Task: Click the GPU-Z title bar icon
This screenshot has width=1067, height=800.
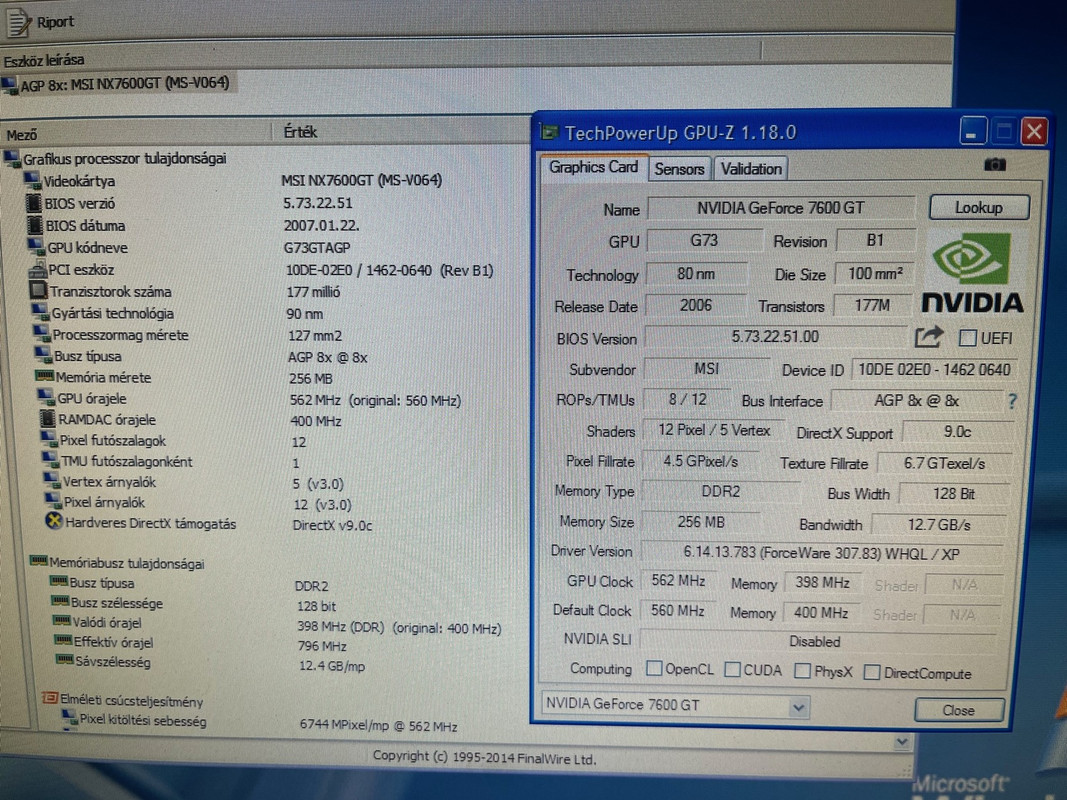Action: [x=549, y=132]
